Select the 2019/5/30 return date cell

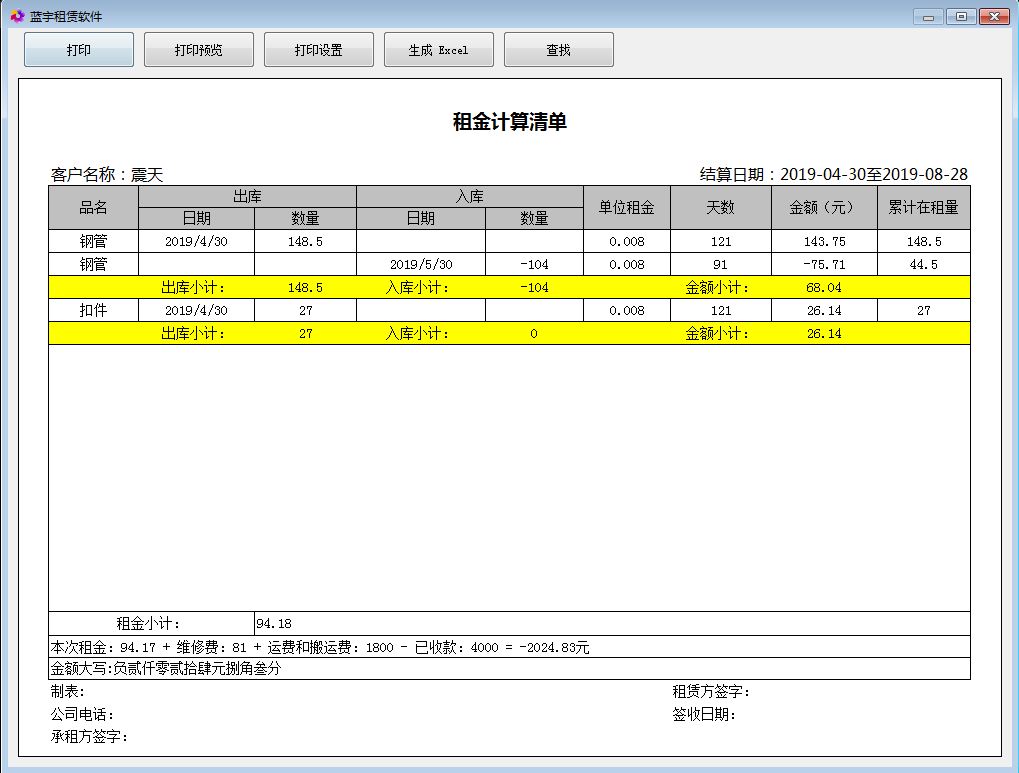(x=420, y=265)
